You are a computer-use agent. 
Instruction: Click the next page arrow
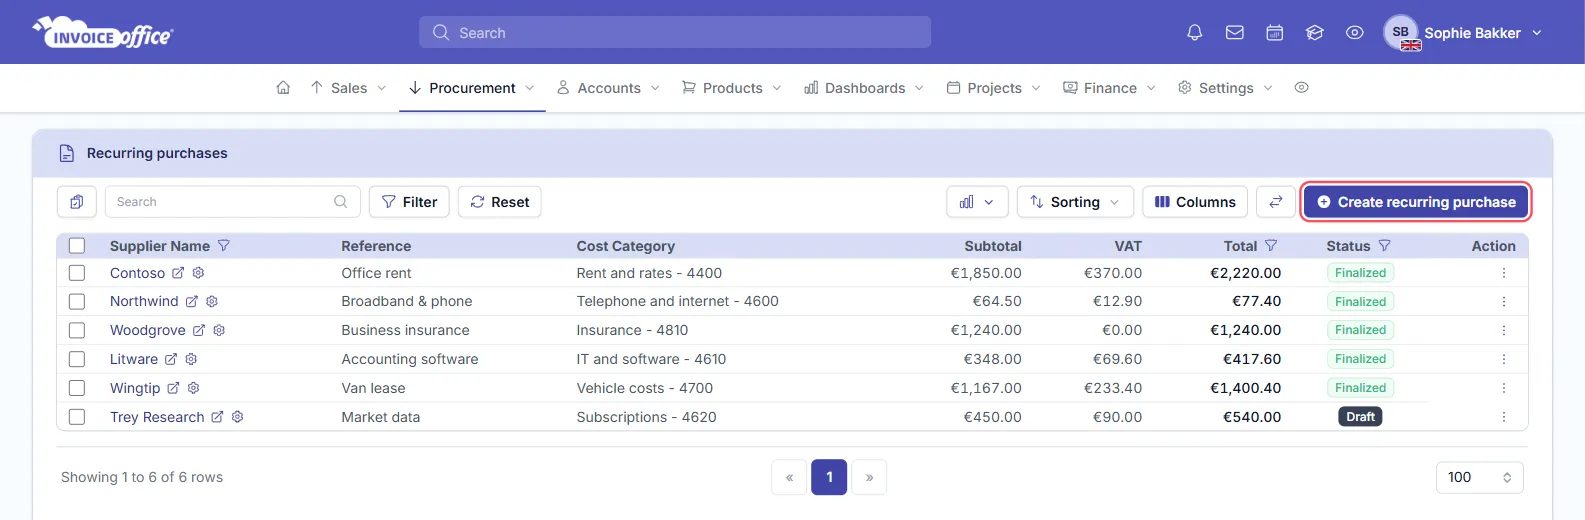869,477
